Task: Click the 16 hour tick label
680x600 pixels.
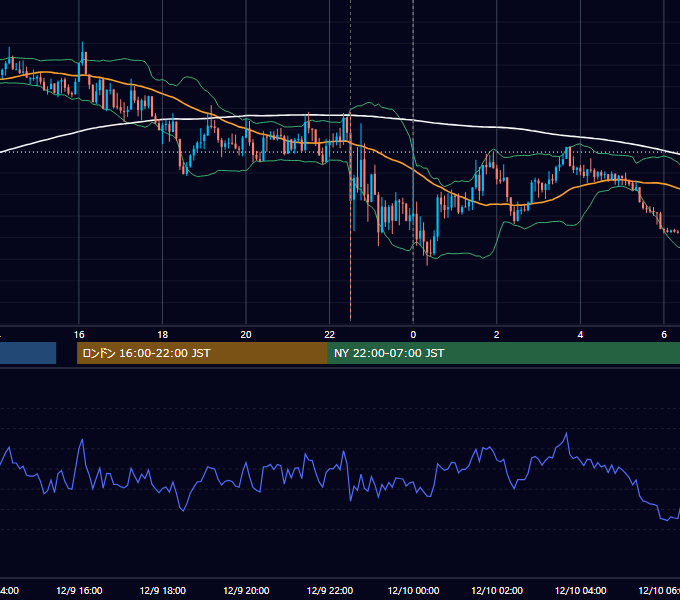Action: click(79, 335)
